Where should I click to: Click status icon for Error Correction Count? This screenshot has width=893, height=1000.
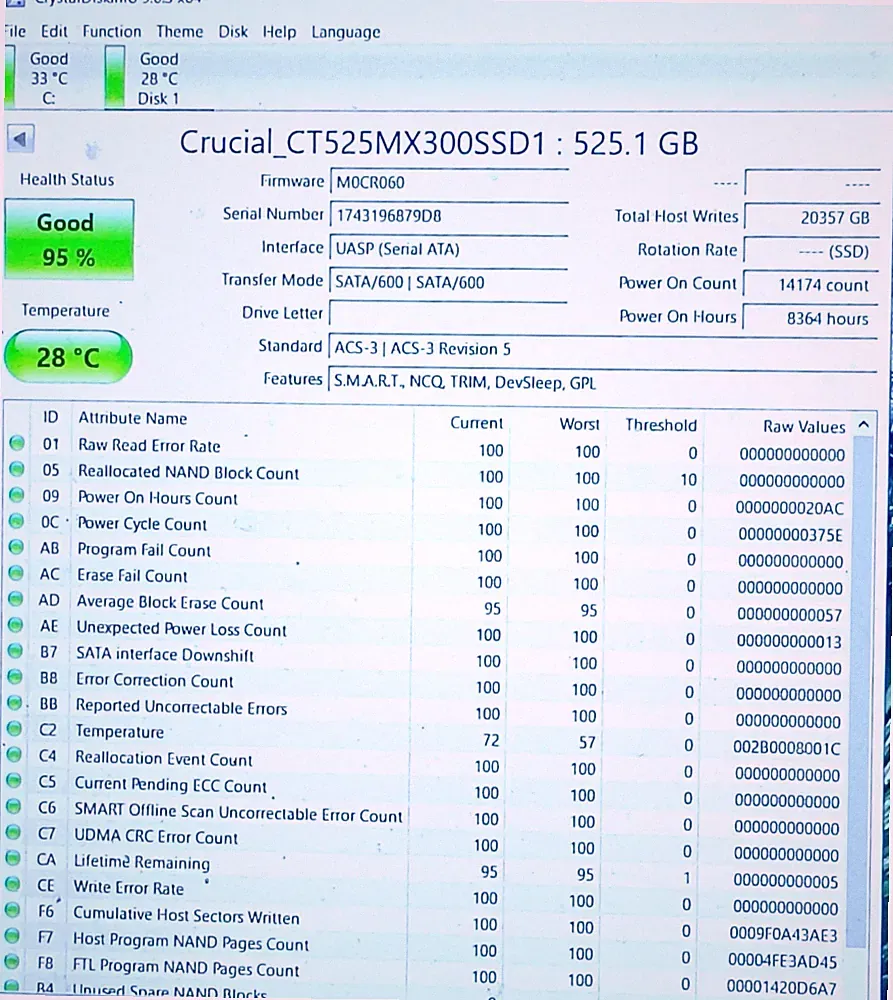(x=15, y=677)
